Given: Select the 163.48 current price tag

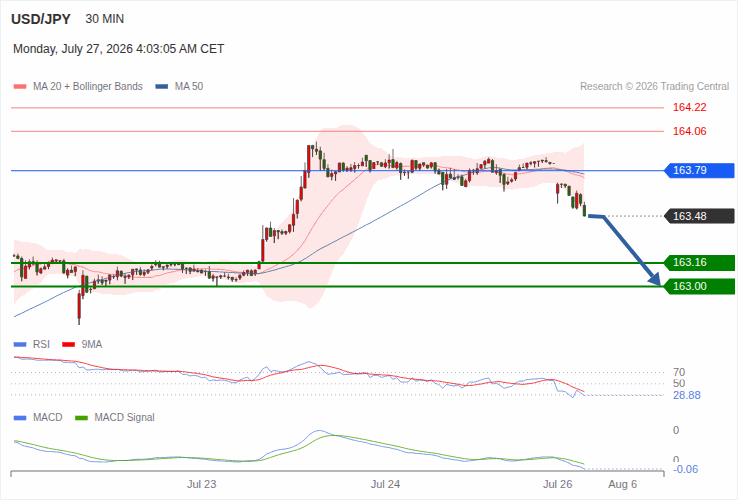Looking at the screenshot, I should click(699, 216).
